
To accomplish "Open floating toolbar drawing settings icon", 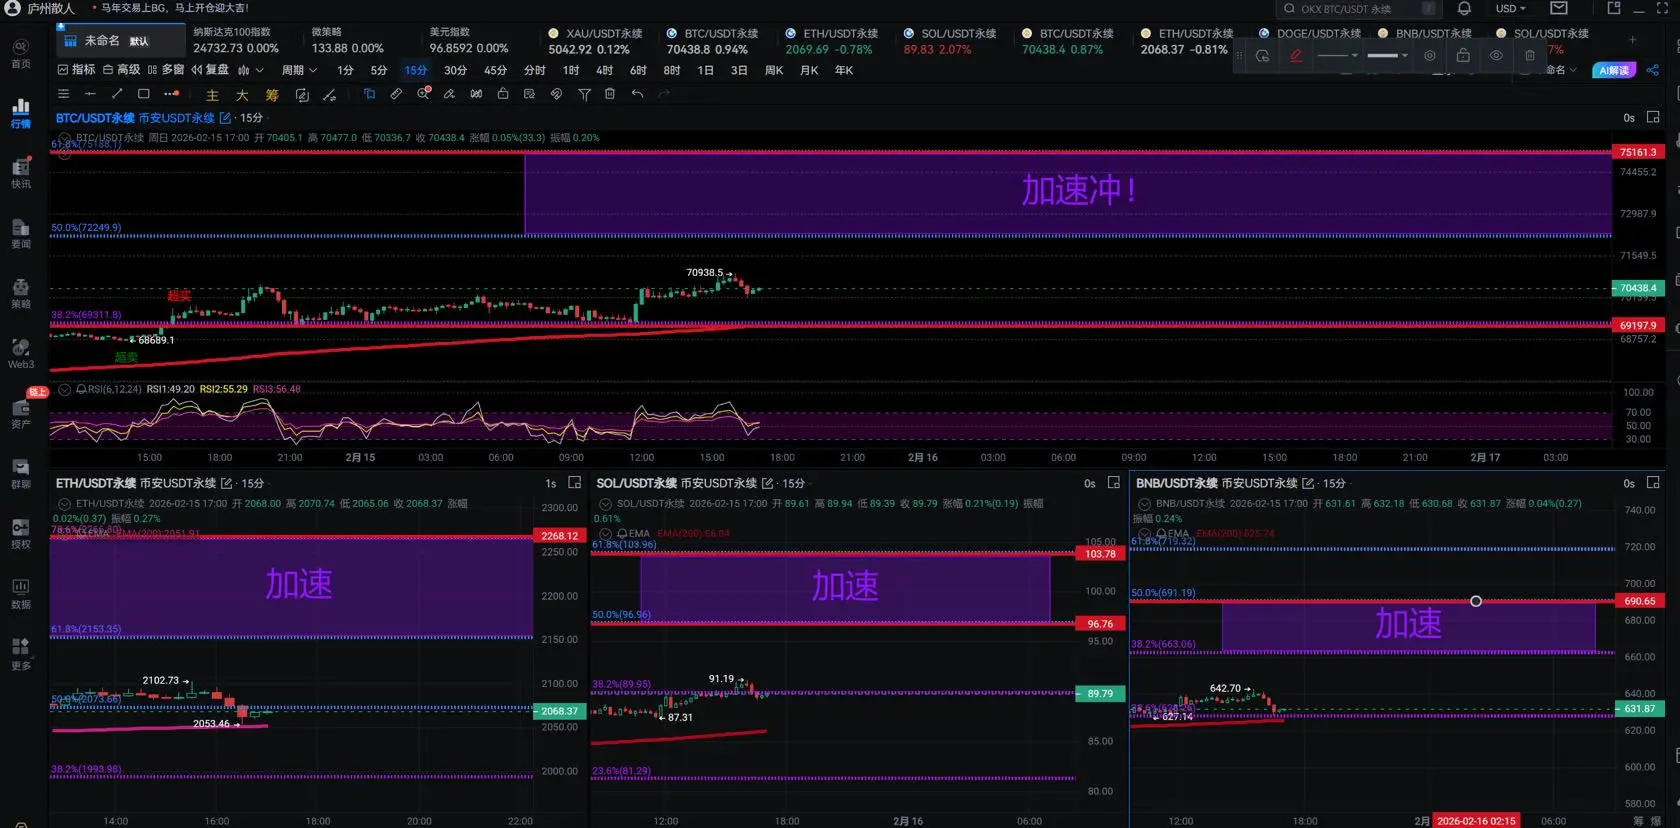I will pos(1430,56).
